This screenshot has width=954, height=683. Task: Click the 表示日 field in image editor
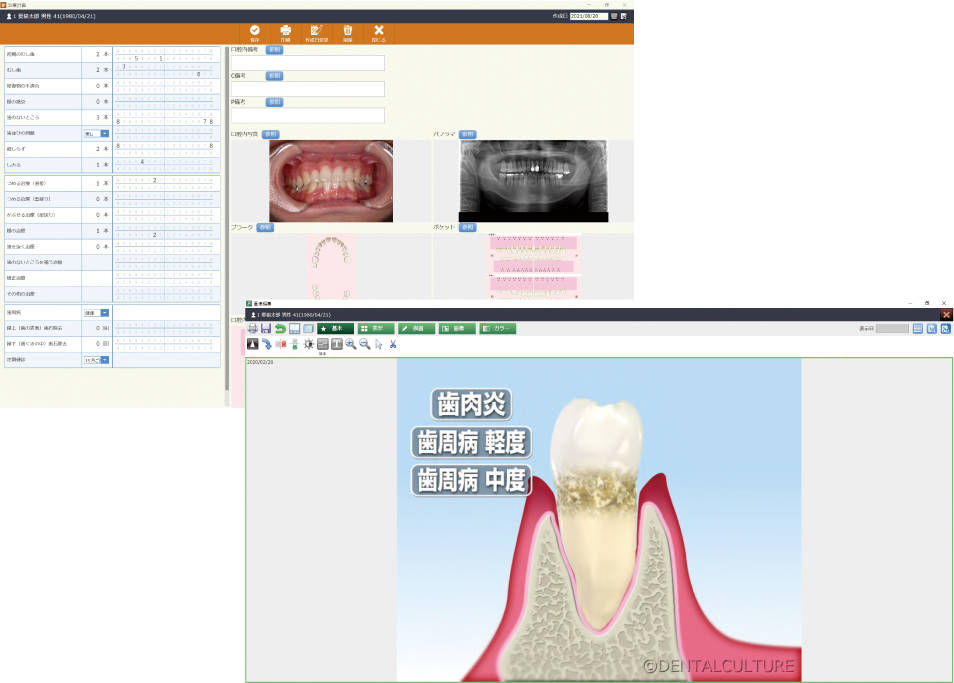tap(892, 328)
